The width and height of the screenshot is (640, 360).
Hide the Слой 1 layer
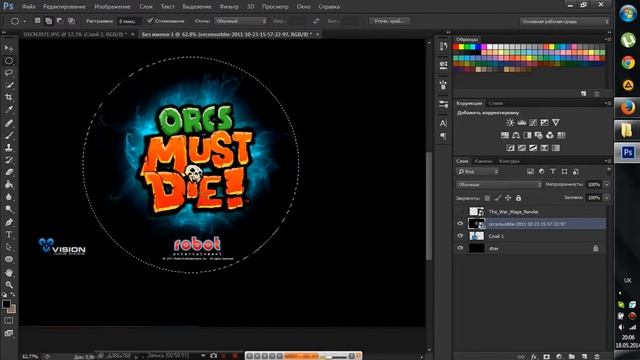pyautogui.click(x=460, y=236)
